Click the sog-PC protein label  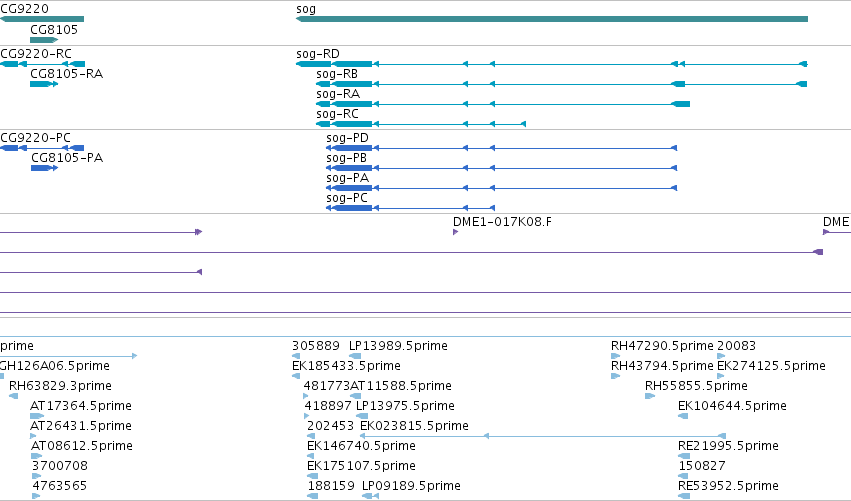pyautogui.click(x=347, y=198)
